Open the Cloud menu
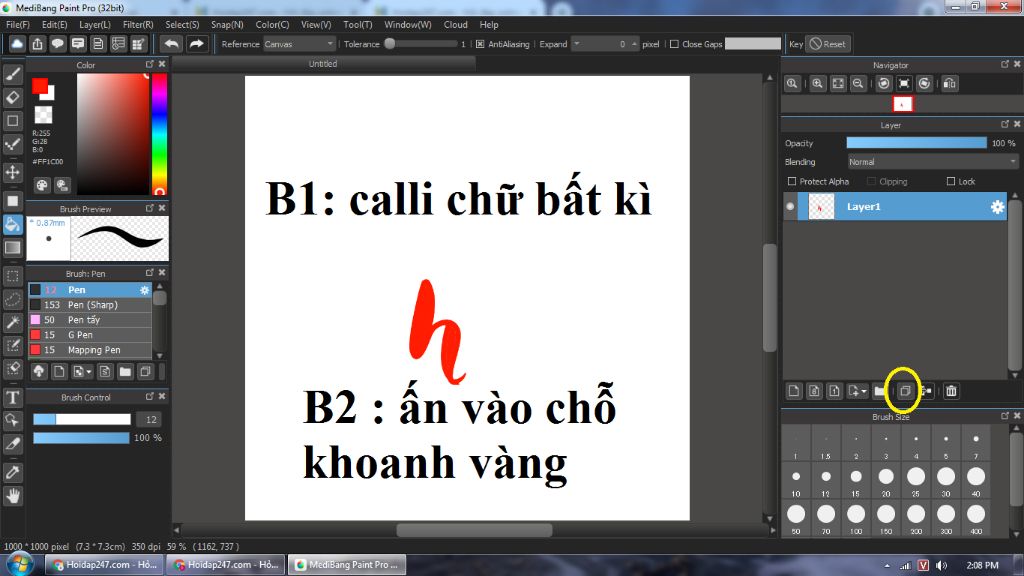 (455, 24)
